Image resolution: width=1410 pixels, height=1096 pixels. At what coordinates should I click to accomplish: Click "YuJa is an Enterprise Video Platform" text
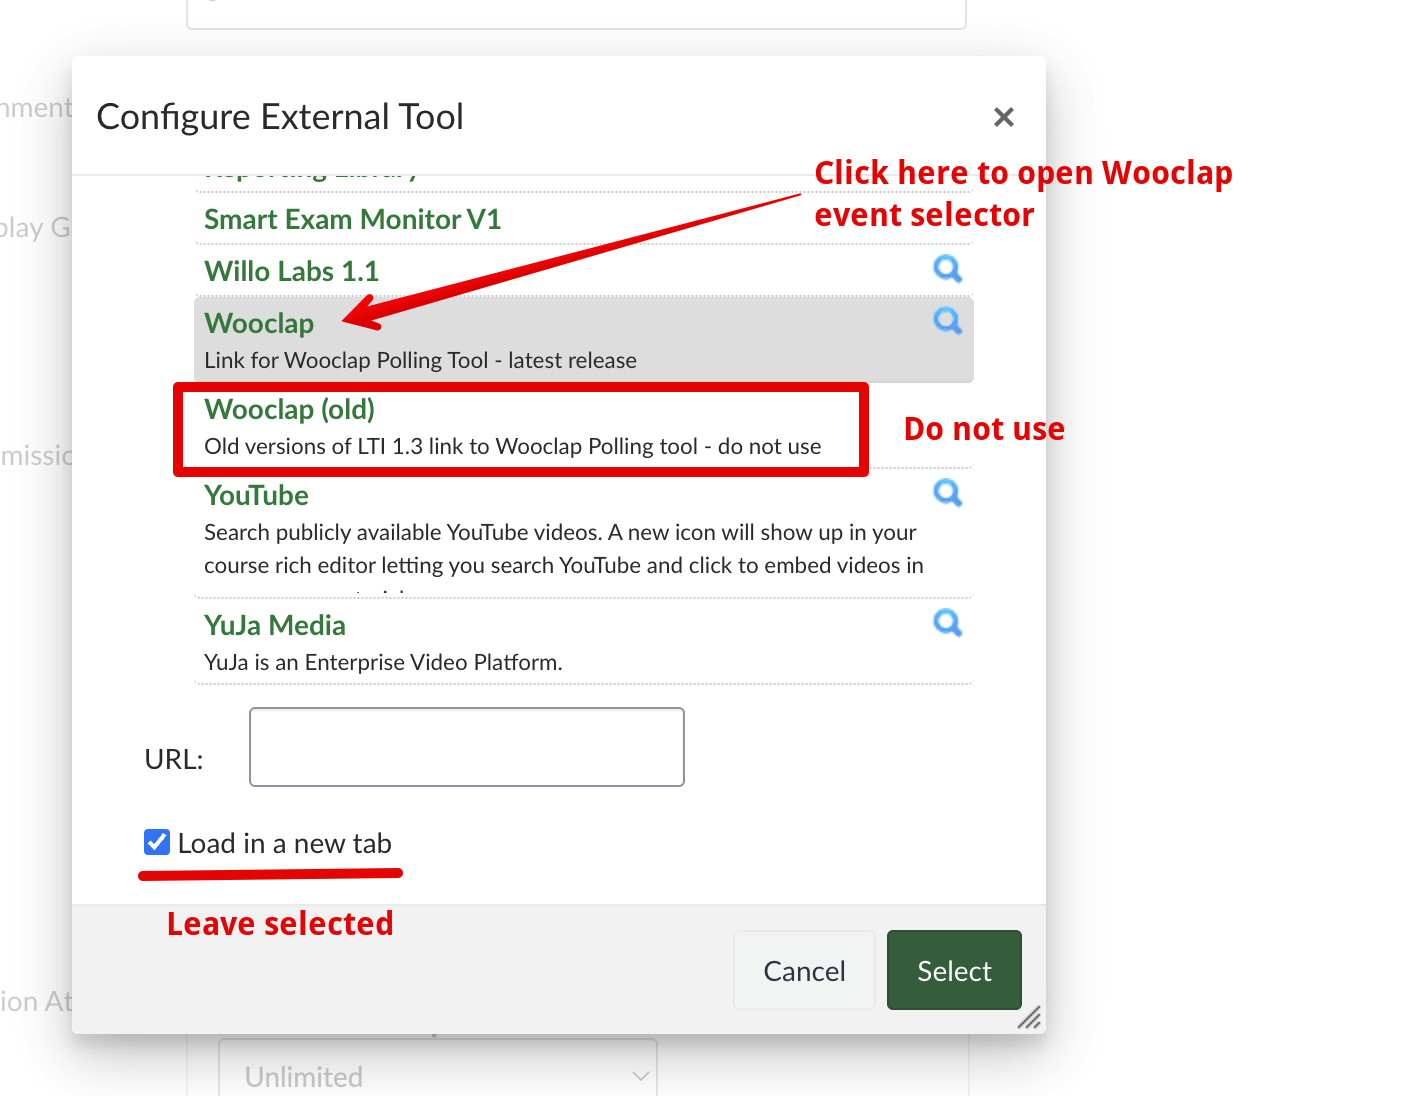click(x=383, y=663)
